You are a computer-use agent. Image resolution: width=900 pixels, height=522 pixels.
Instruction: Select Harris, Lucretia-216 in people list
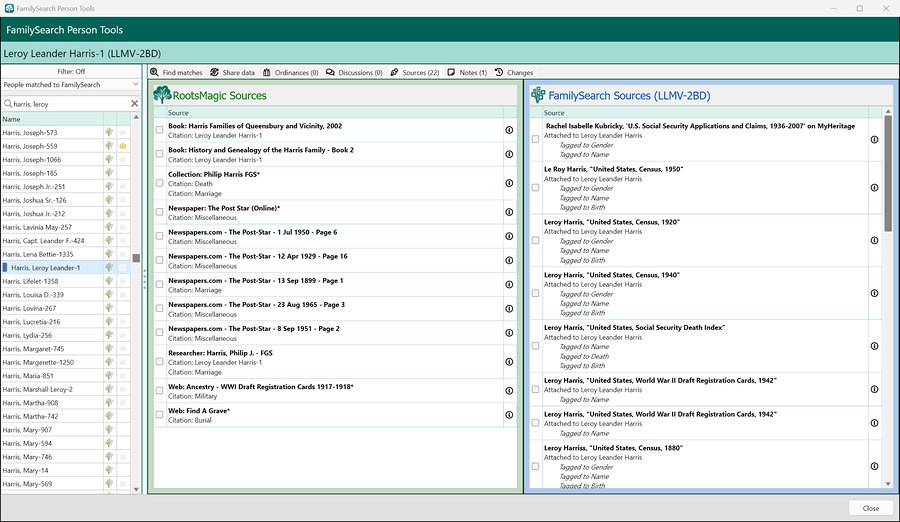52,322
